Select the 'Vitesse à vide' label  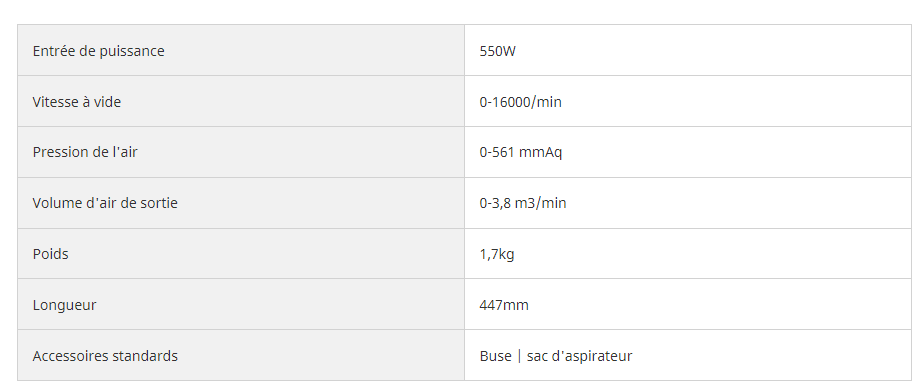click(77, 102)
